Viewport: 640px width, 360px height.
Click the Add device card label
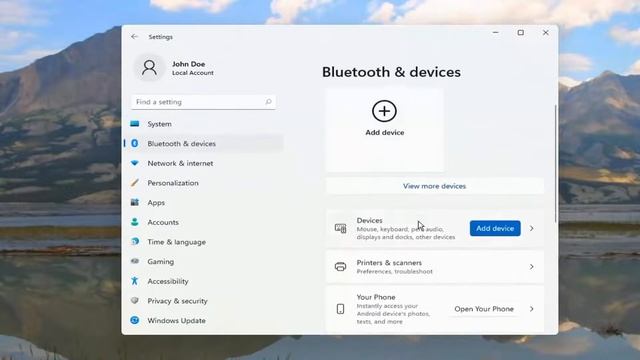384,132
